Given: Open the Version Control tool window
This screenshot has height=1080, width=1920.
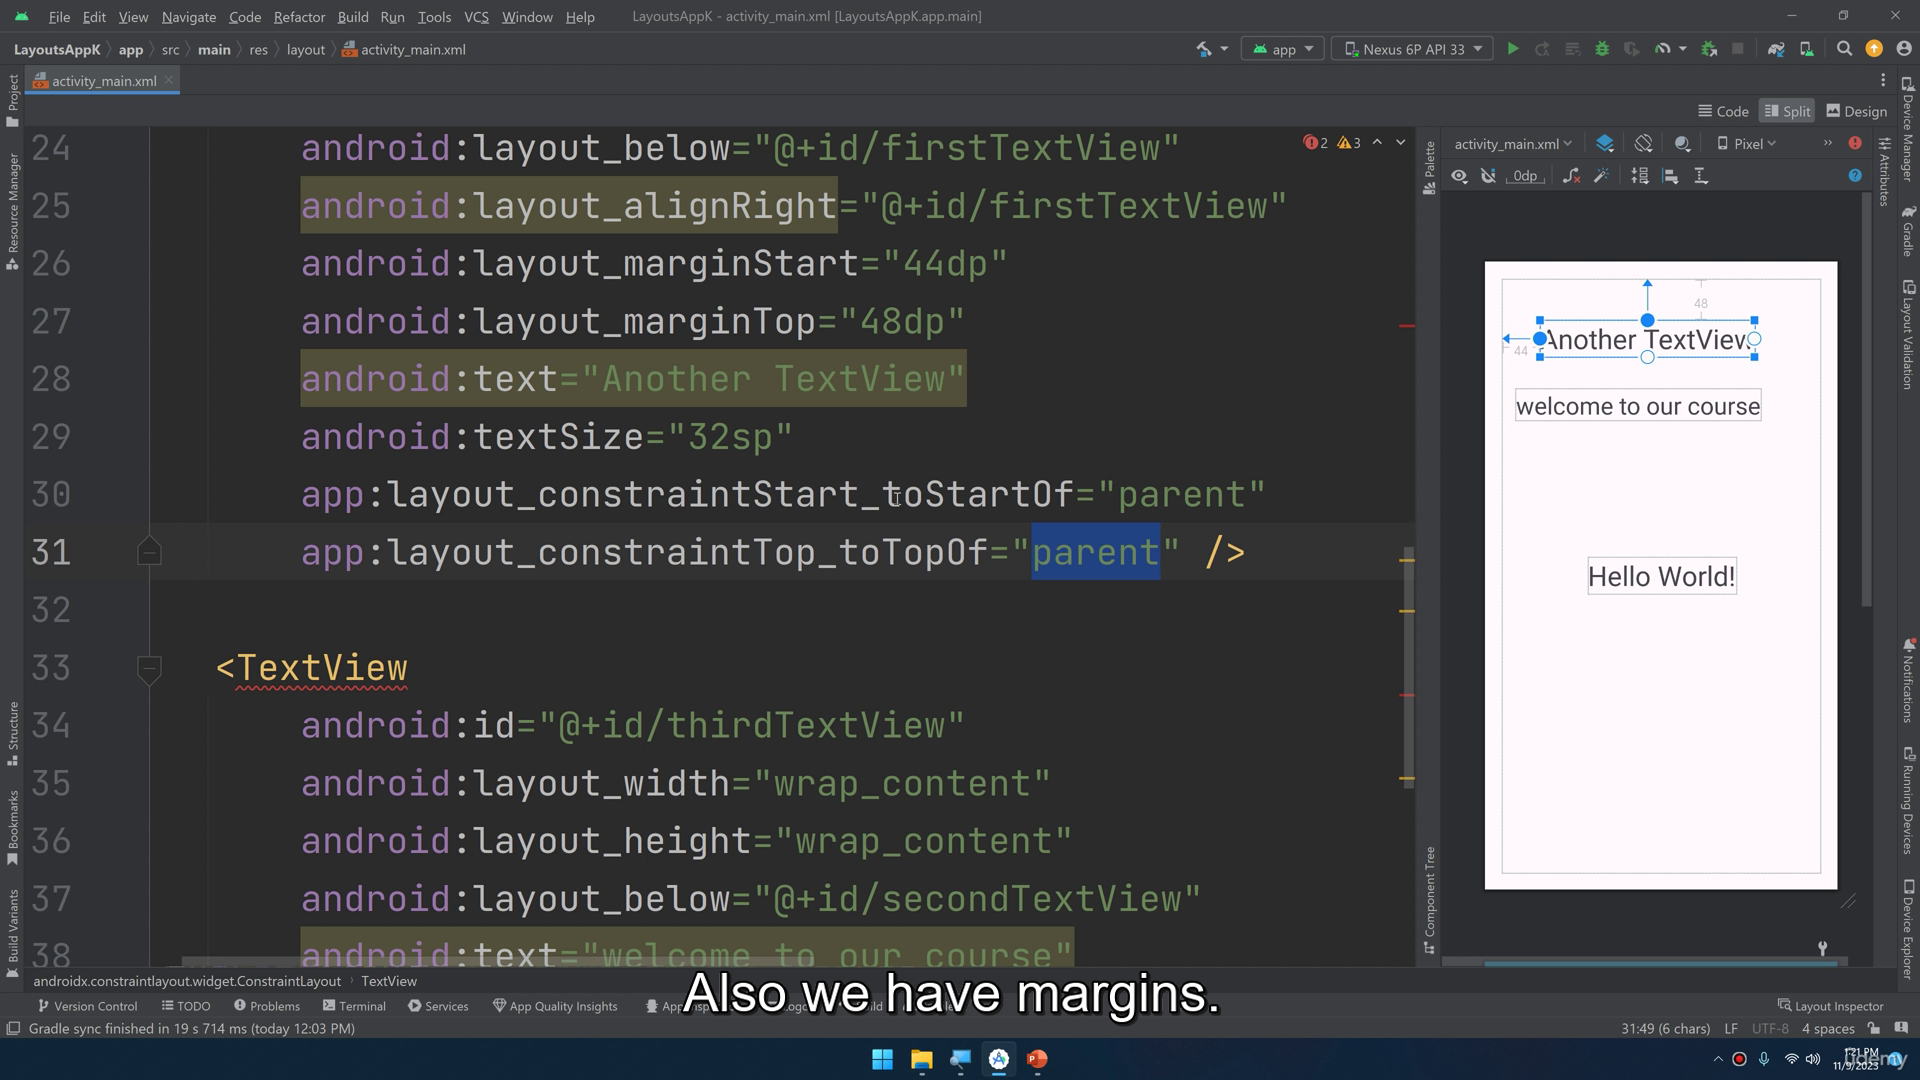Looking at the screenshot, I should [87, 1006].
